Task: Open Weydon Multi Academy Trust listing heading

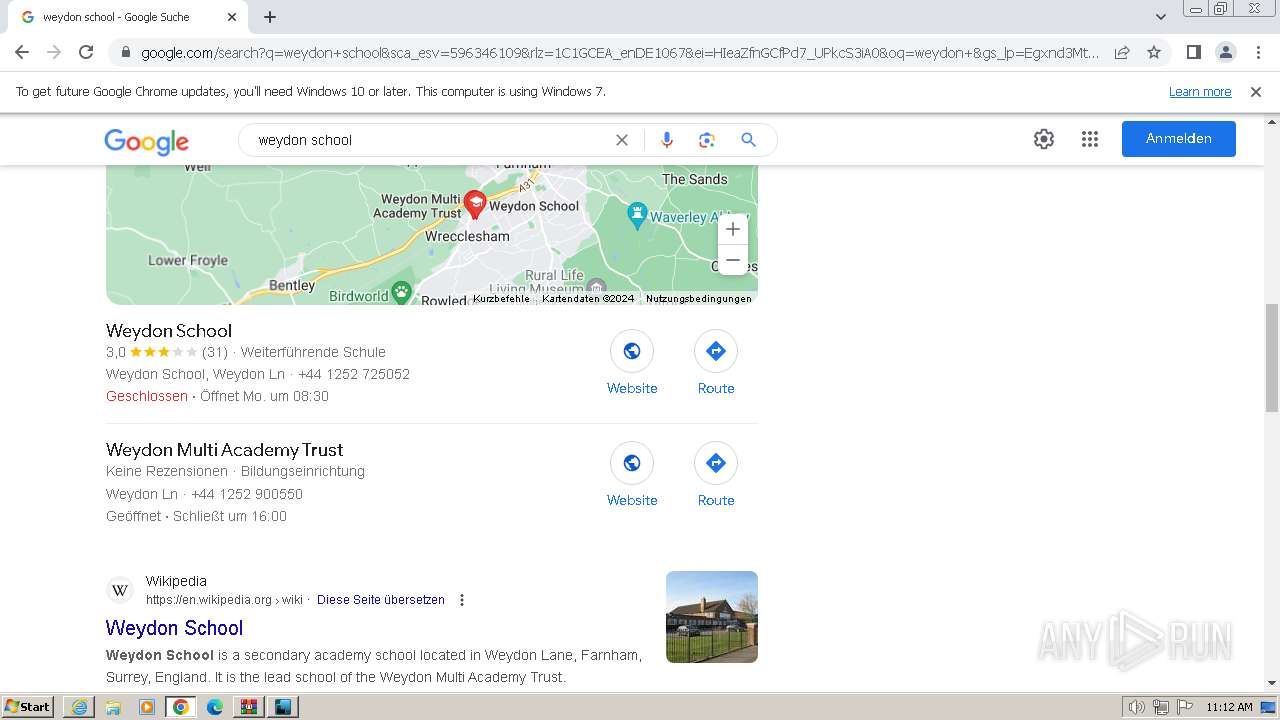Action: (225, 450)
